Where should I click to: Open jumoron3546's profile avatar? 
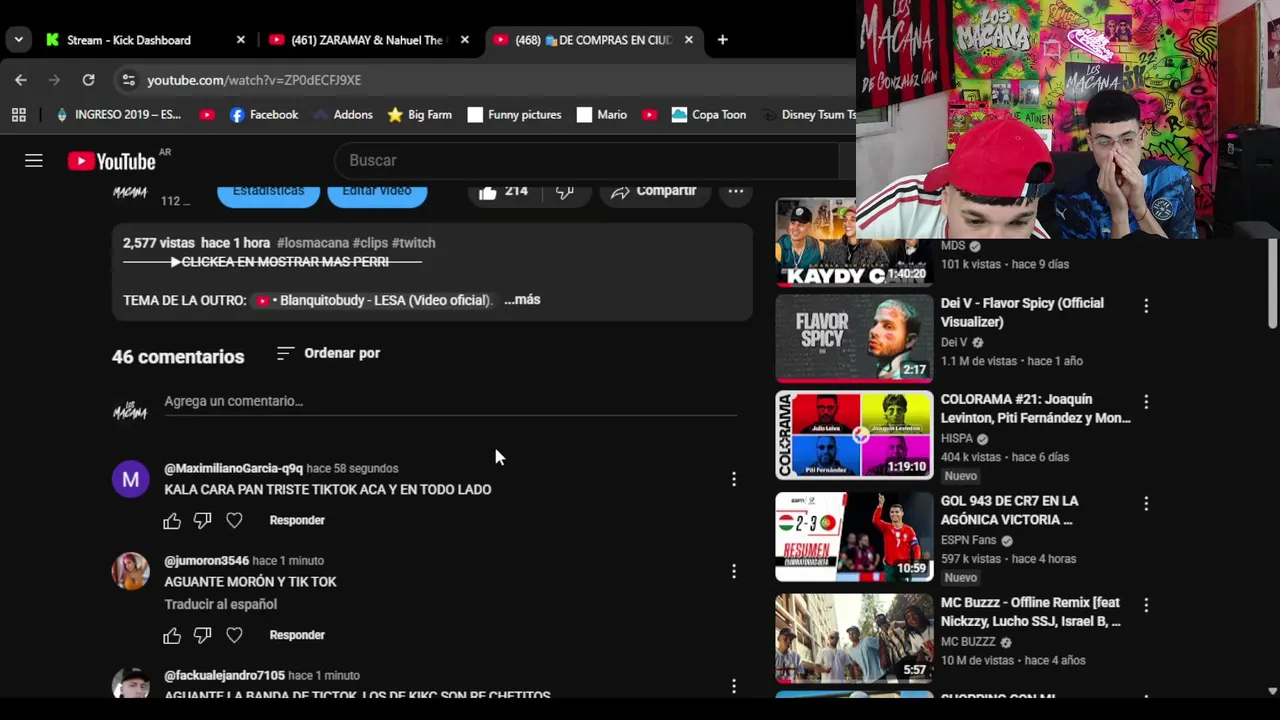(x=130, y=572)
